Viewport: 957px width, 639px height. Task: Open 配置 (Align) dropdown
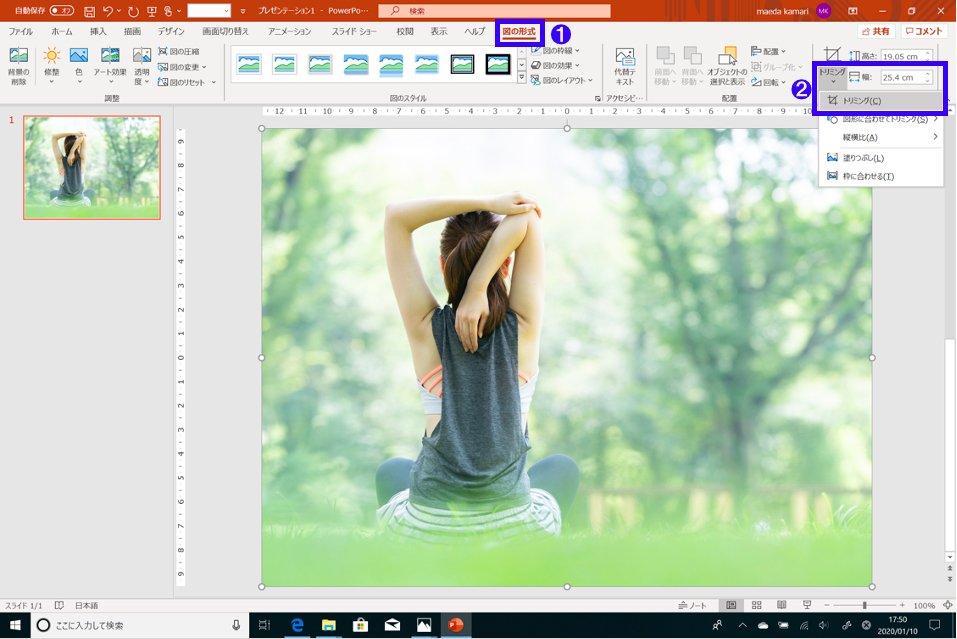pyautogui.click(x=768, y=51)
